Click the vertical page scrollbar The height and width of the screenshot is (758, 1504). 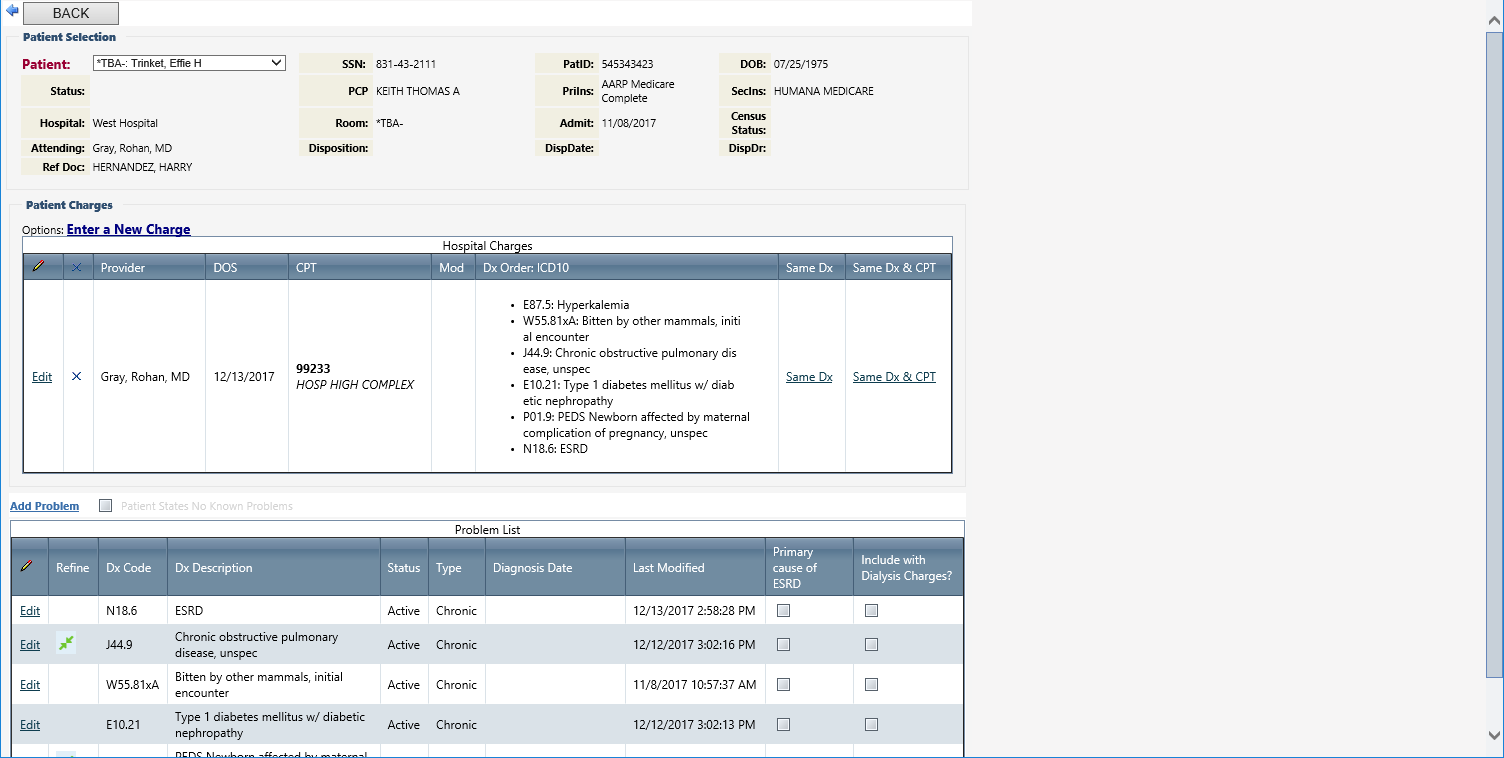[x=1494, y=350]
